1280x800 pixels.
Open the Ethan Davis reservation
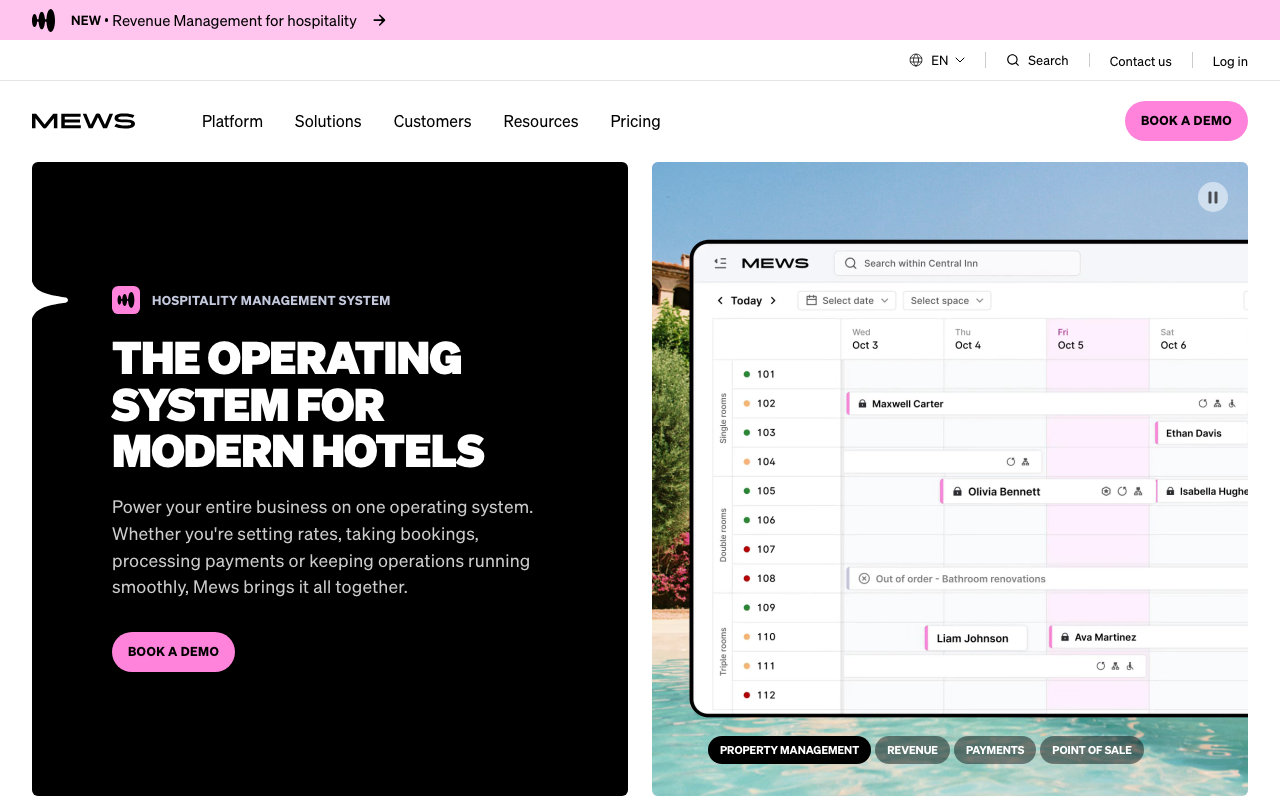point(1201,433)
